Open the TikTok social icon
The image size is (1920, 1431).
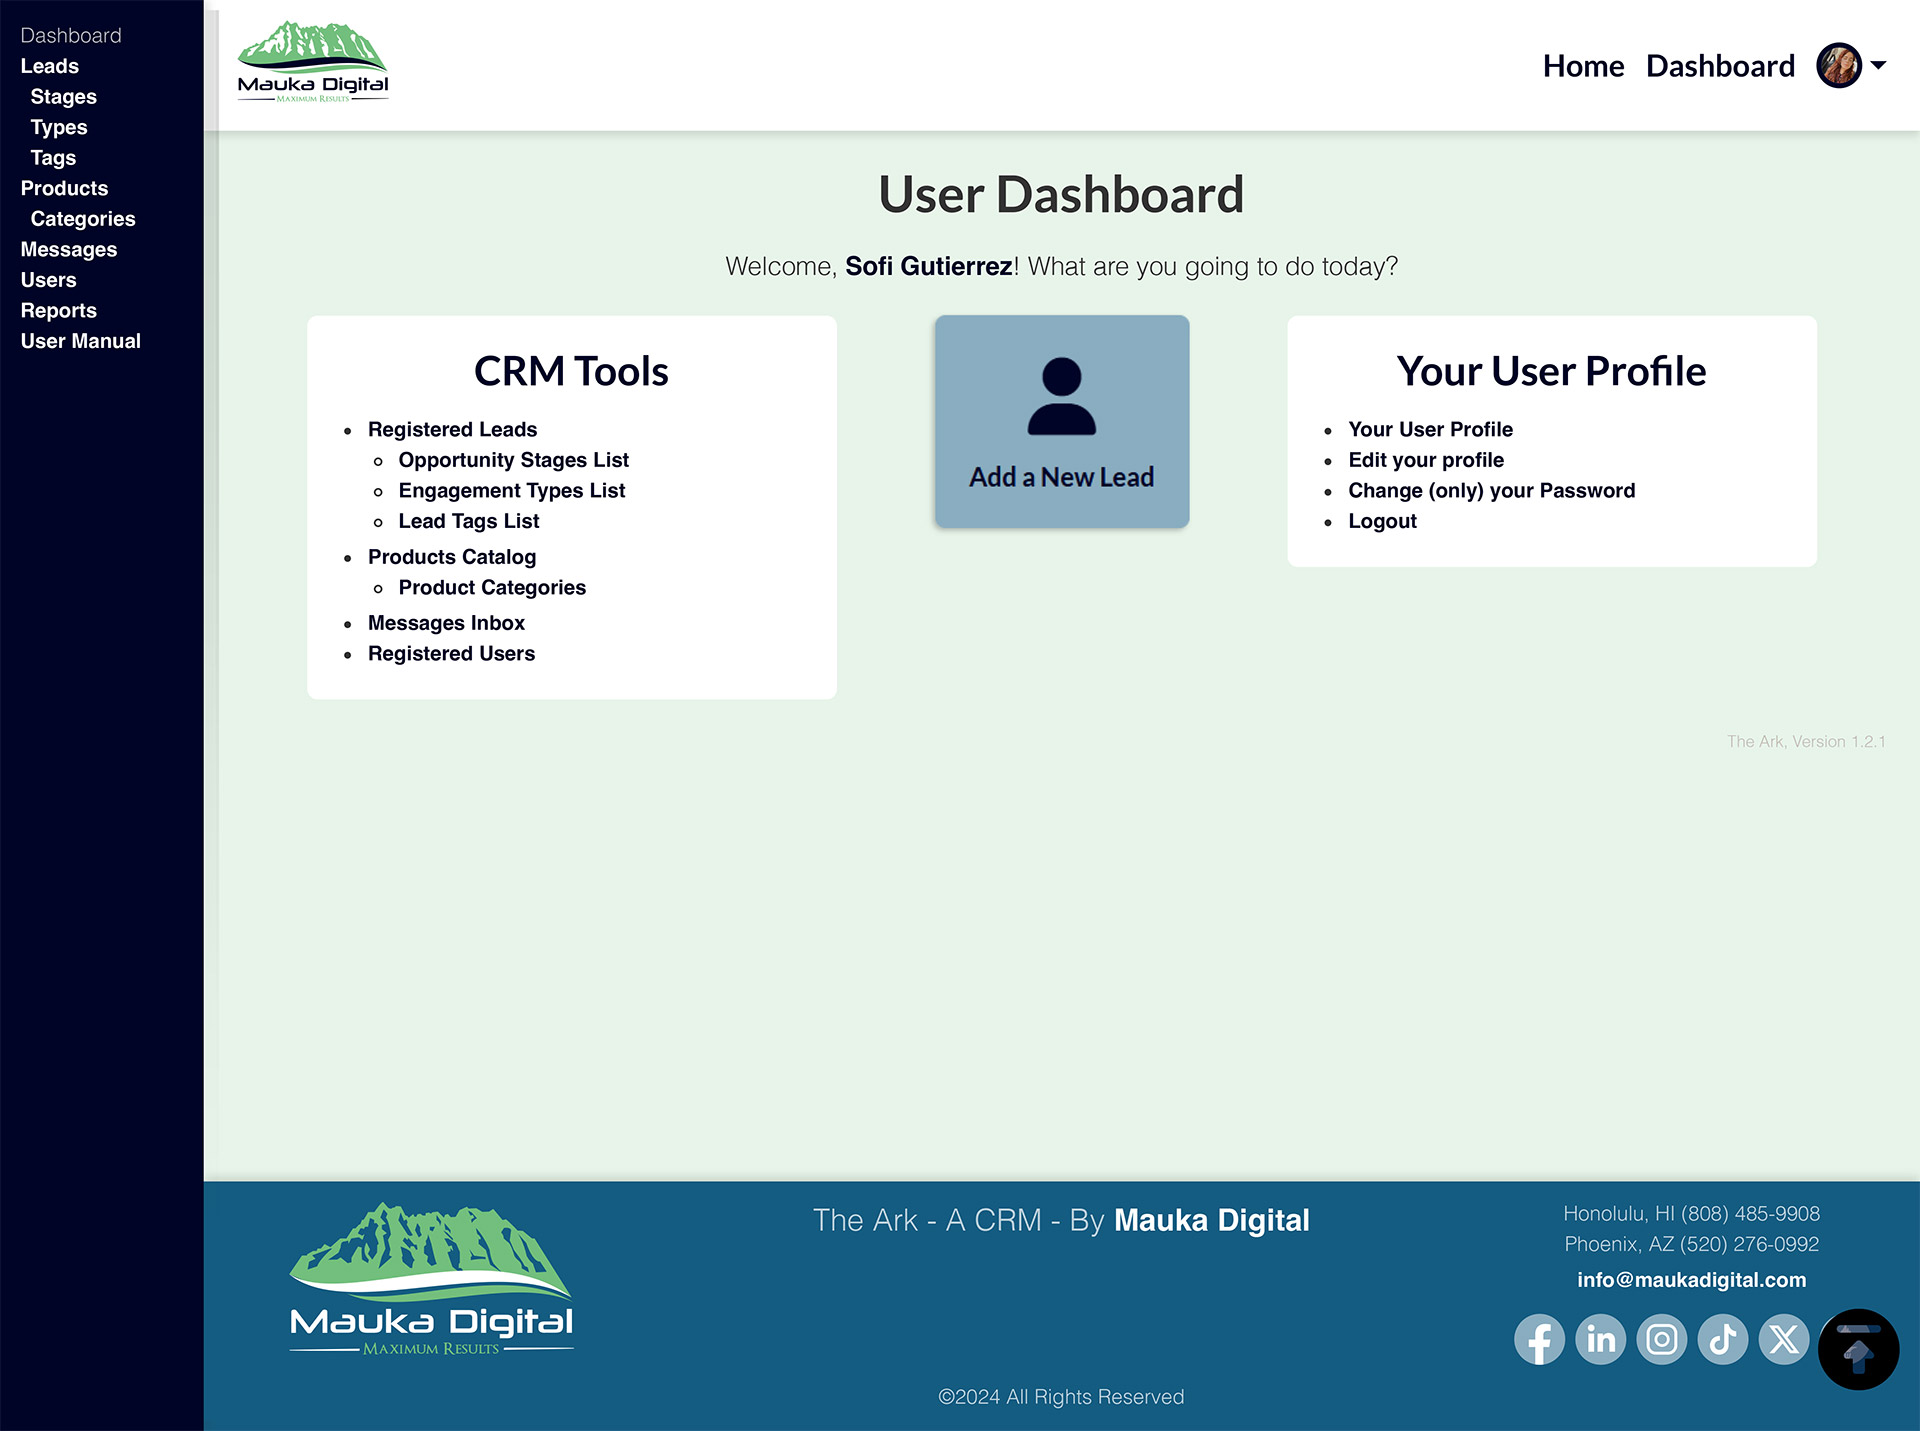(x=1723, y=1339)
